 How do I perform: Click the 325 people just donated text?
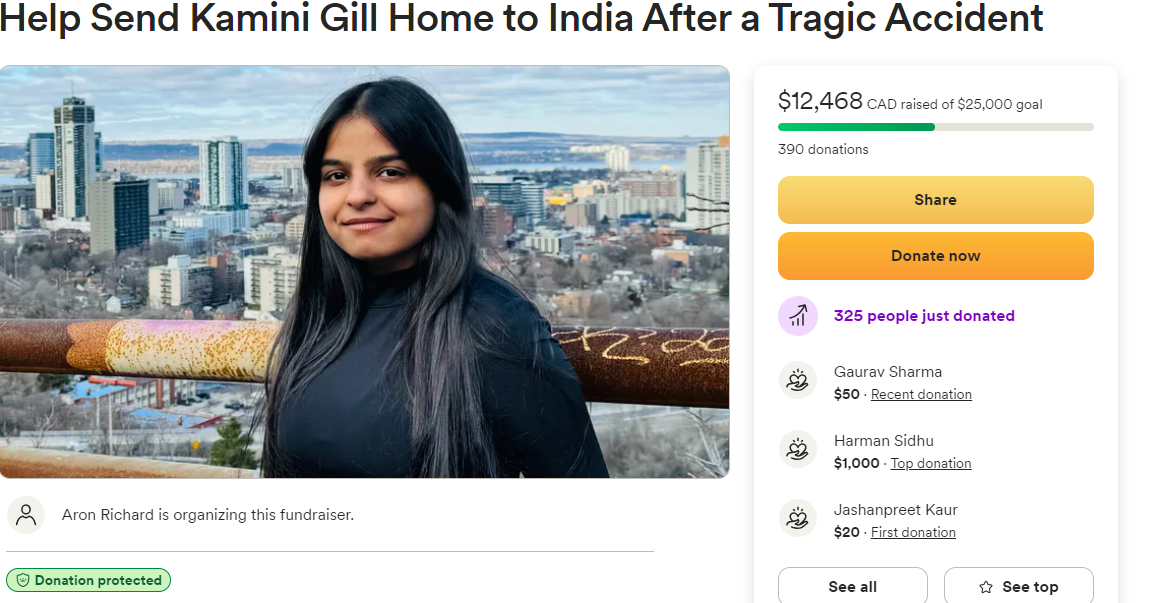point(924,315)
